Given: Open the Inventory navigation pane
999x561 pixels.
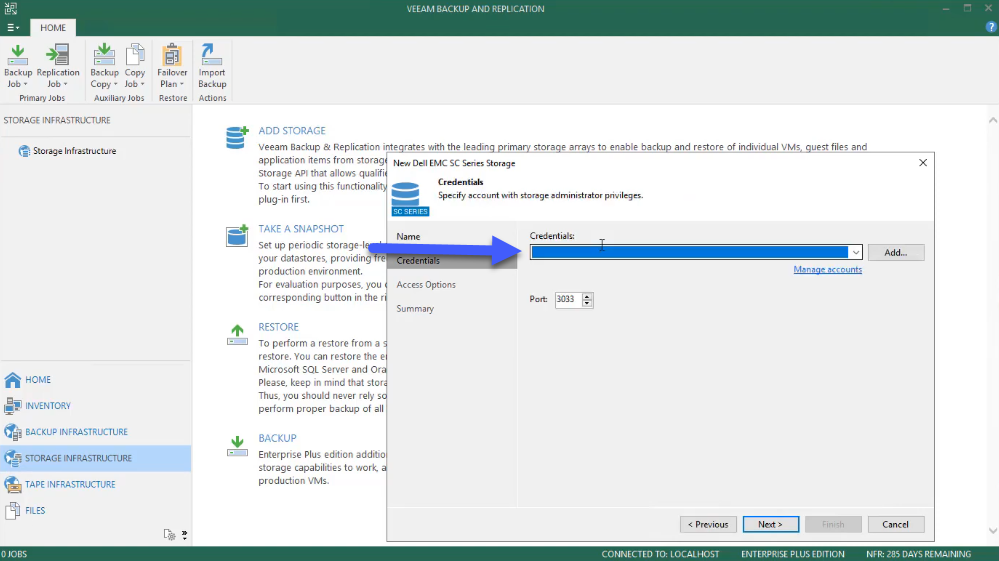Looking at the screenshot, I should pos(96,406).
